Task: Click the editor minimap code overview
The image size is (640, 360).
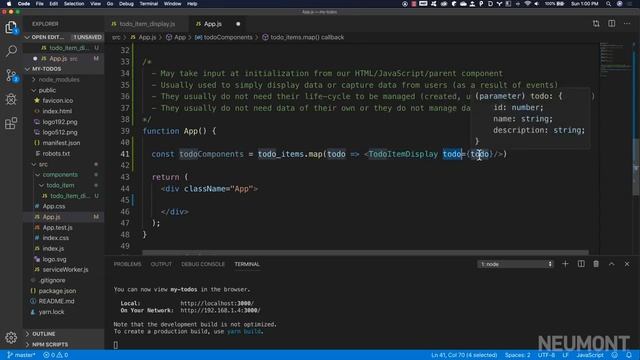Action: pyautogui.click(x=616, y=59)
